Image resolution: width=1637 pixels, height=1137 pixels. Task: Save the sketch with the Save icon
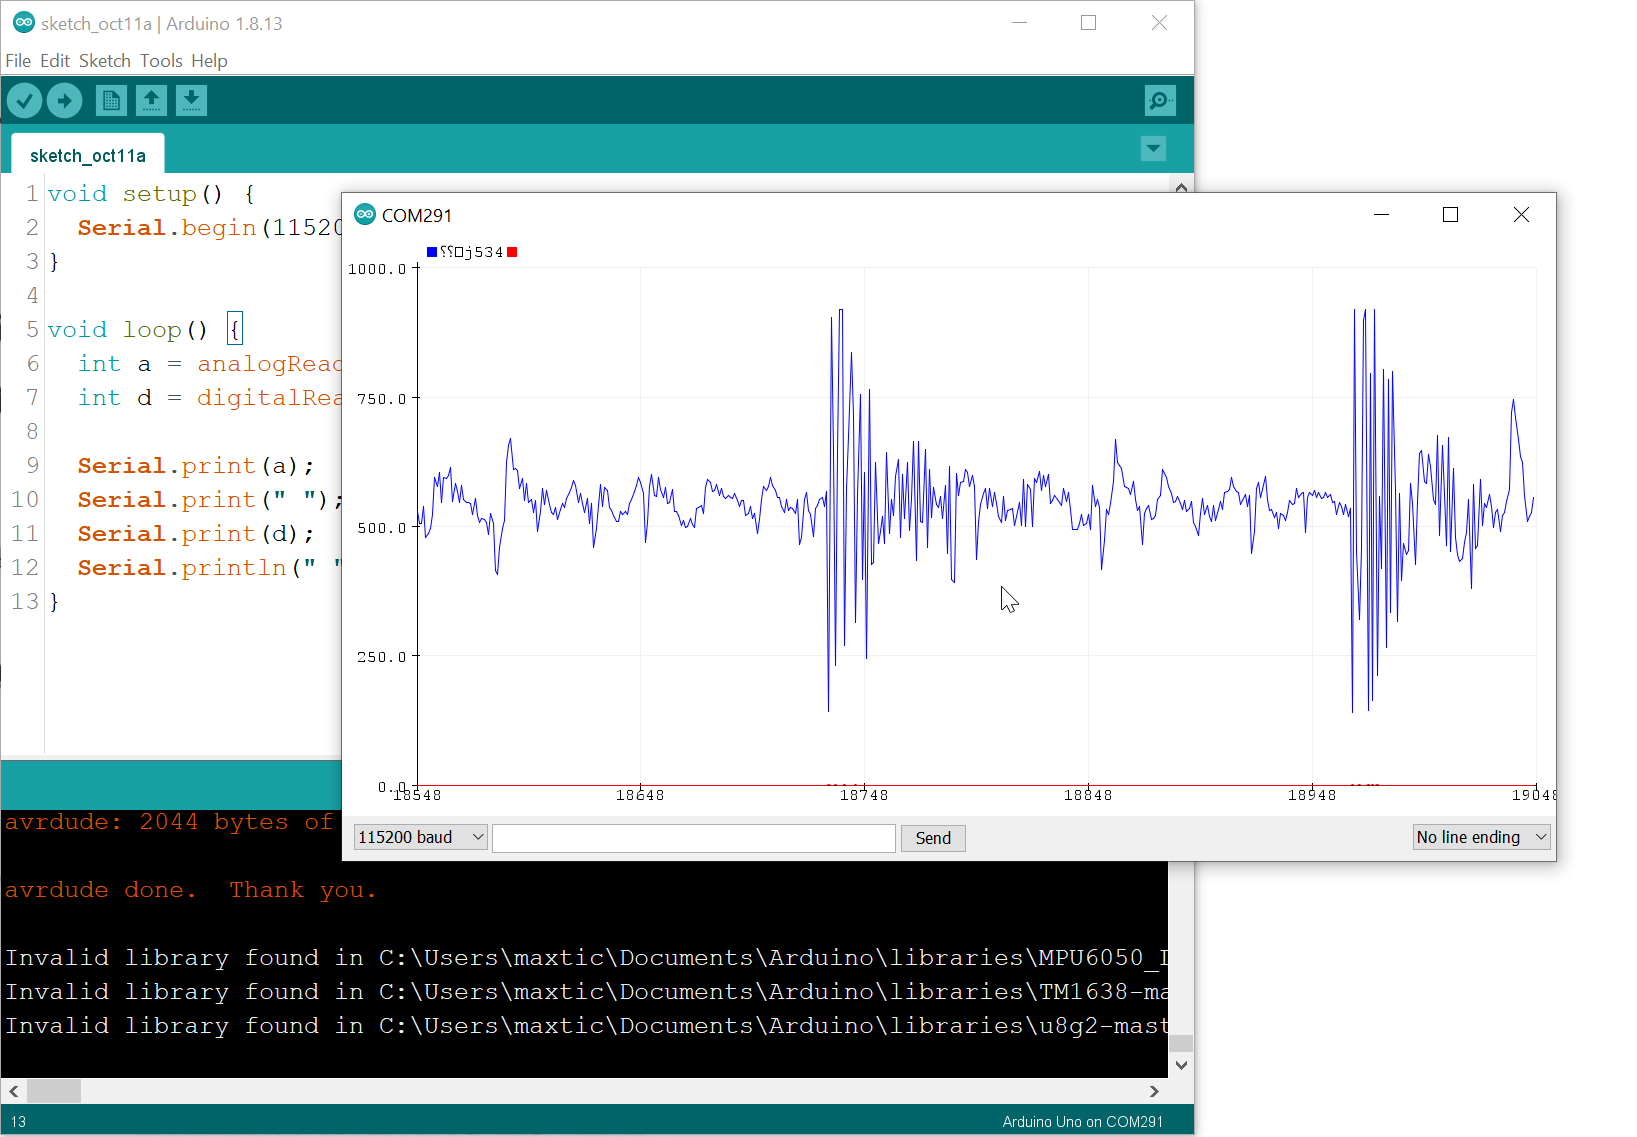[x=191, y=100]
